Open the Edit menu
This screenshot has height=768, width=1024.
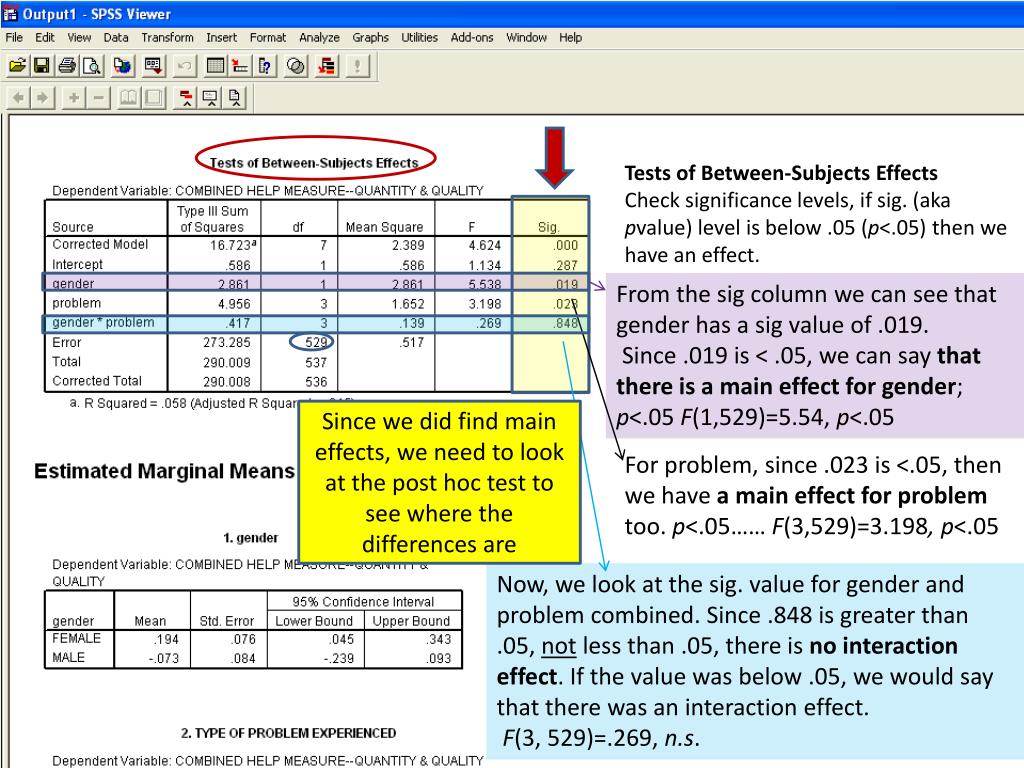(44, 37)
